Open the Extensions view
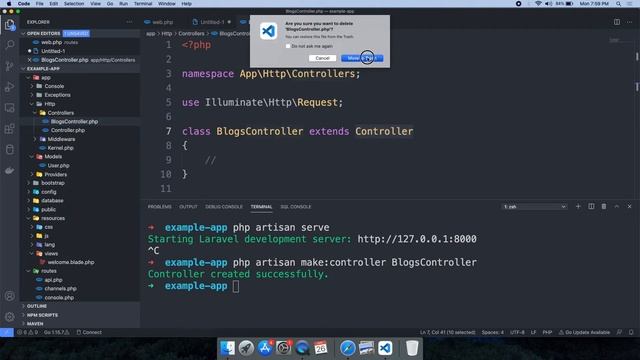640x360 pixels. (9, 129)
